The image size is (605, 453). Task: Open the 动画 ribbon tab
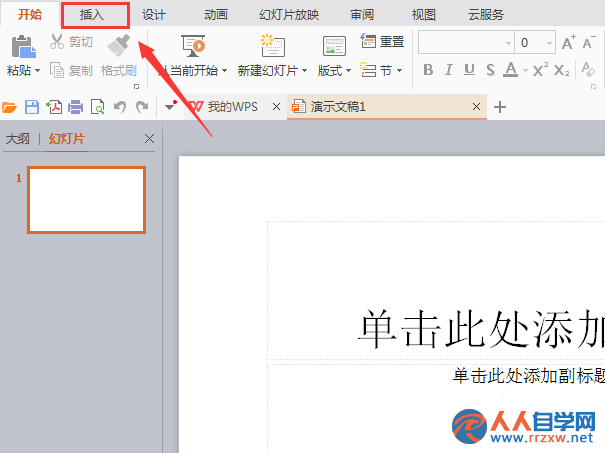(216, 15)
